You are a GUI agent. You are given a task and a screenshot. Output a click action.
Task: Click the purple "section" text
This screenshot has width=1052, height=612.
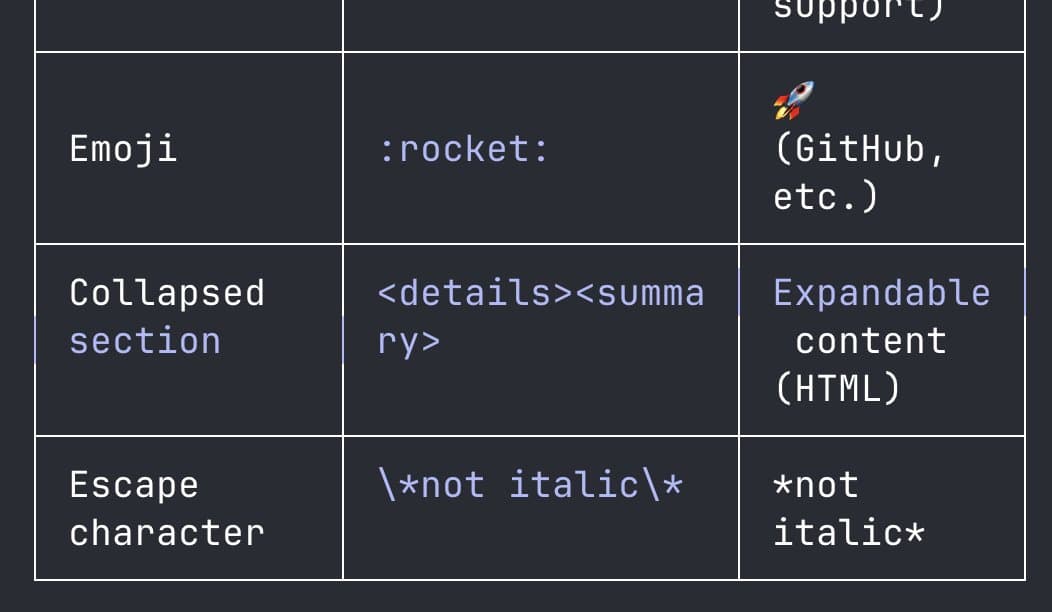(x=145, y=341)
